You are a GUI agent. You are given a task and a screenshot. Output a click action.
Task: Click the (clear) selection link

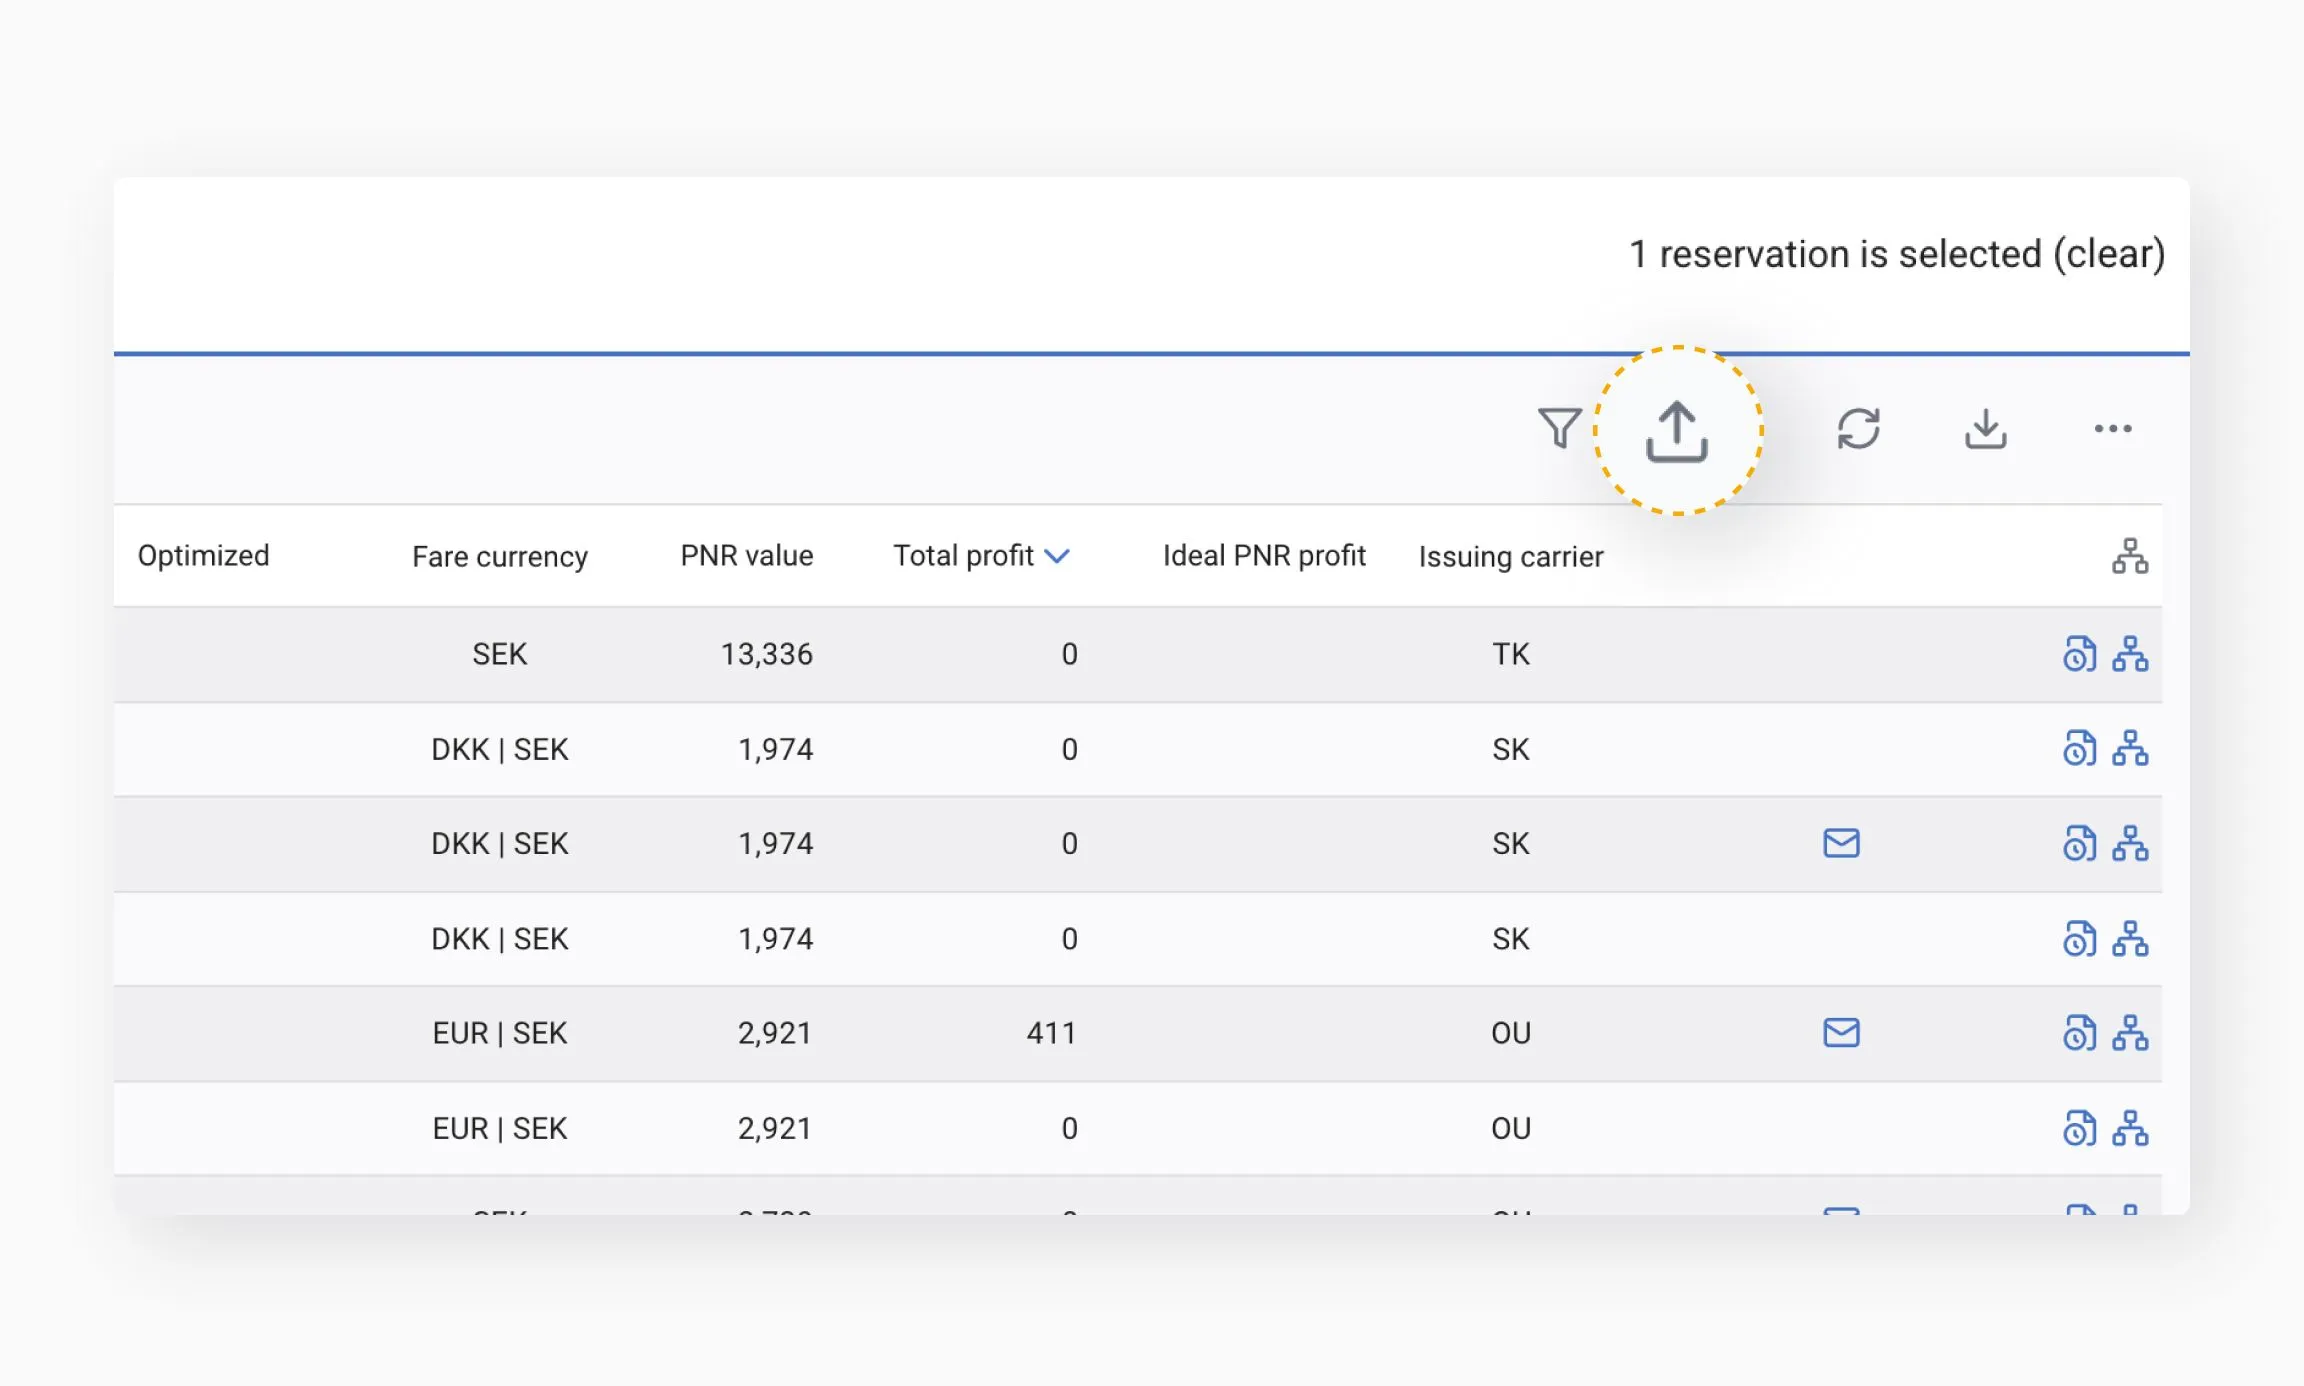point(2109,254)
